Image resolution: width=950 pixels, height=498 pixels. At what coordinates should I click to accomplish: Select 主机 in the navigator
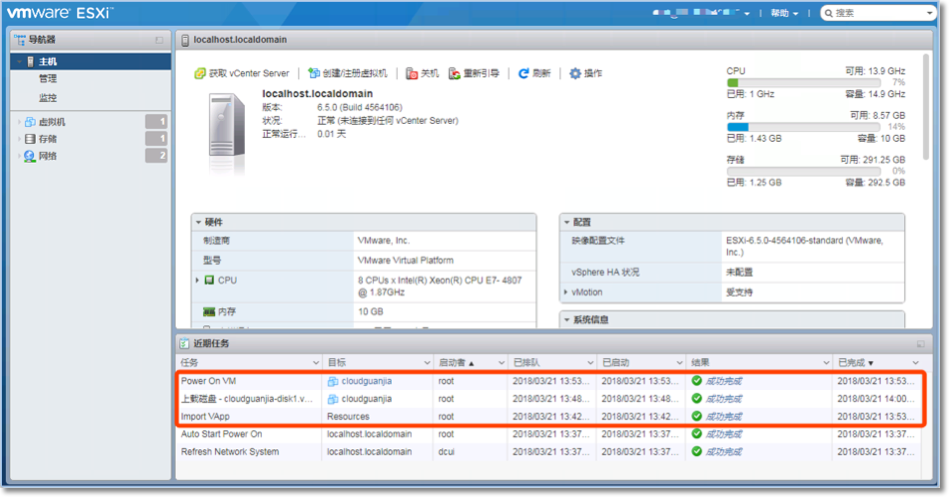(91, 61)
